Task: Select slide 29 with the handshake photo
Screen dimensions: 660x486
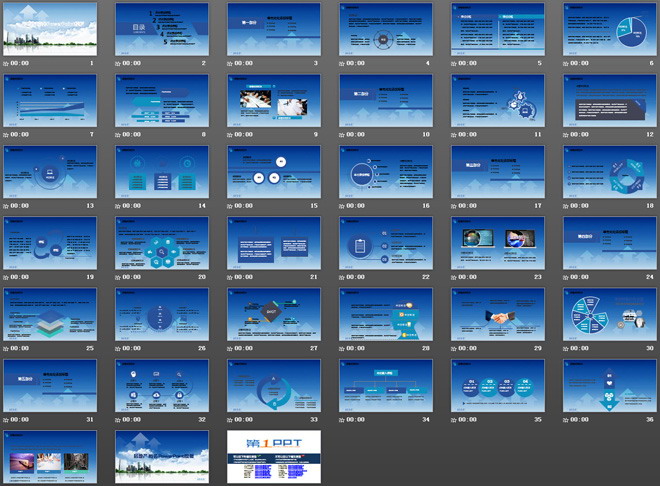Action: 497,315
